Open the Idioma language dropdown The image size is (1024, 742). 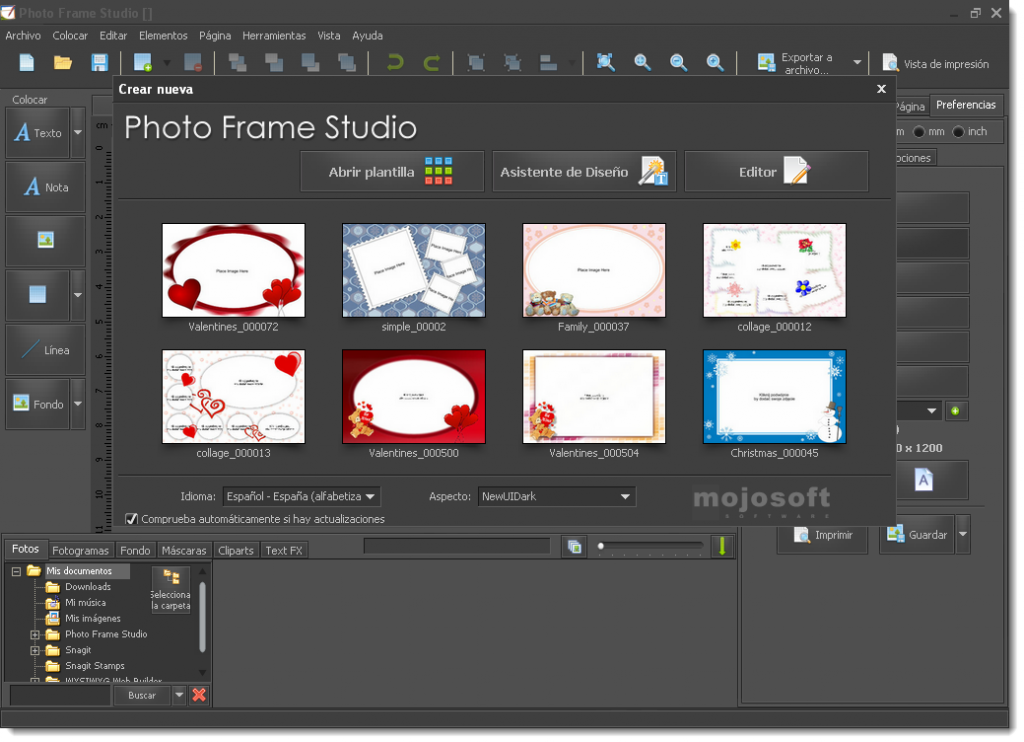tap(301, 496)
